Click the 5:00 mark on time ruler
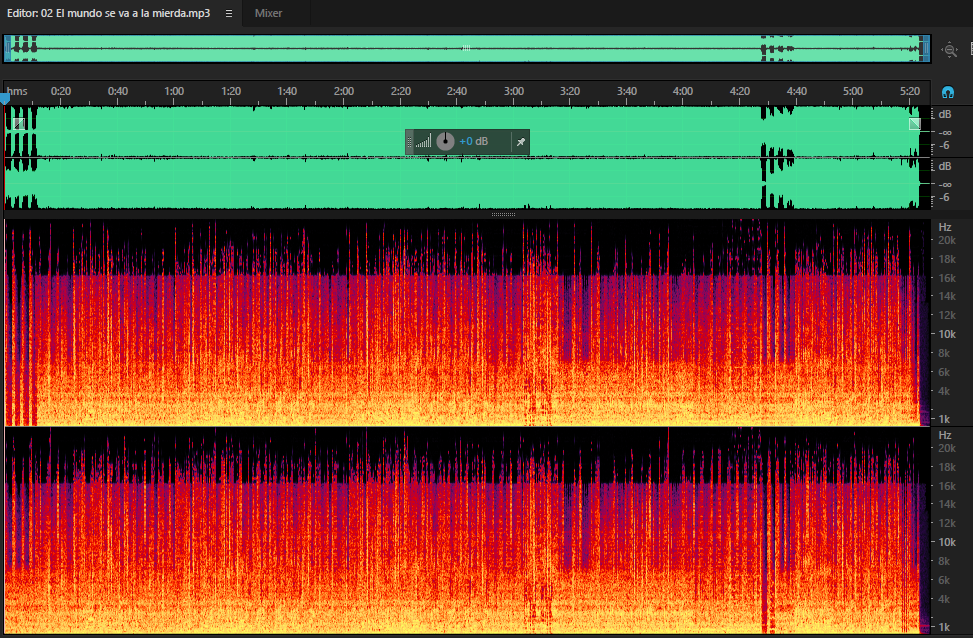Screen dimensions: 973x638 [853, 91]
